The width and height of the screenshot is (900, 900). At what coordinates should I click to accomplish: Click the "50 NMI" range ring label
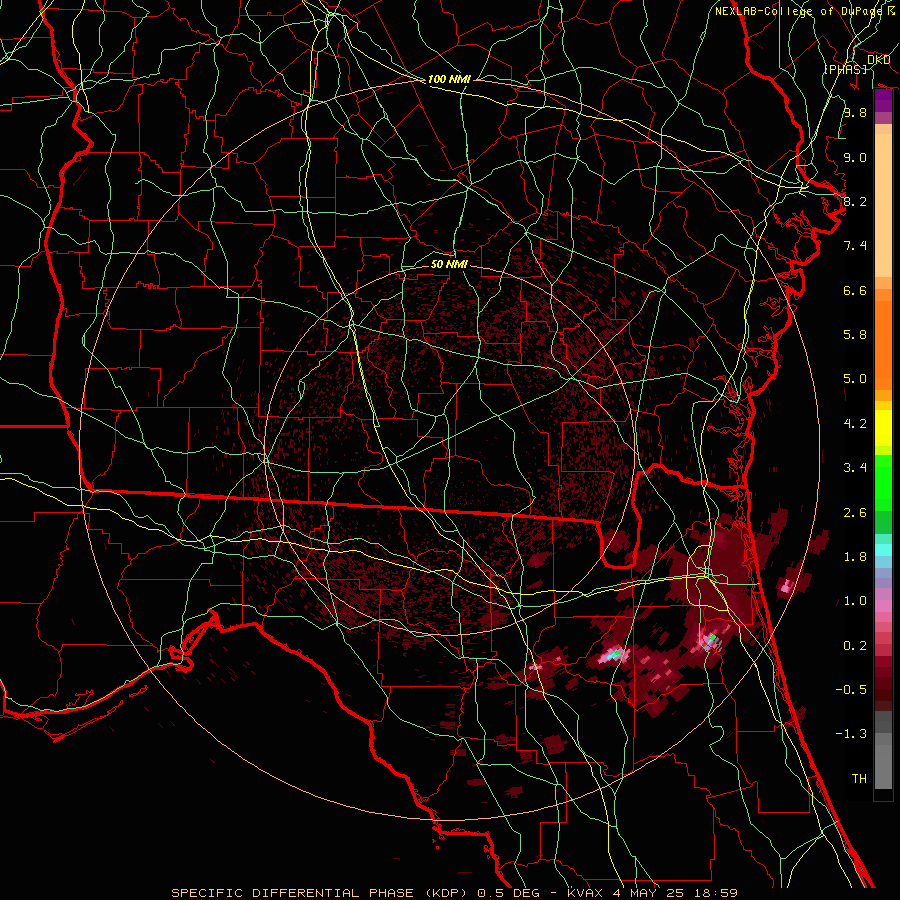click(x=449, y=264)
